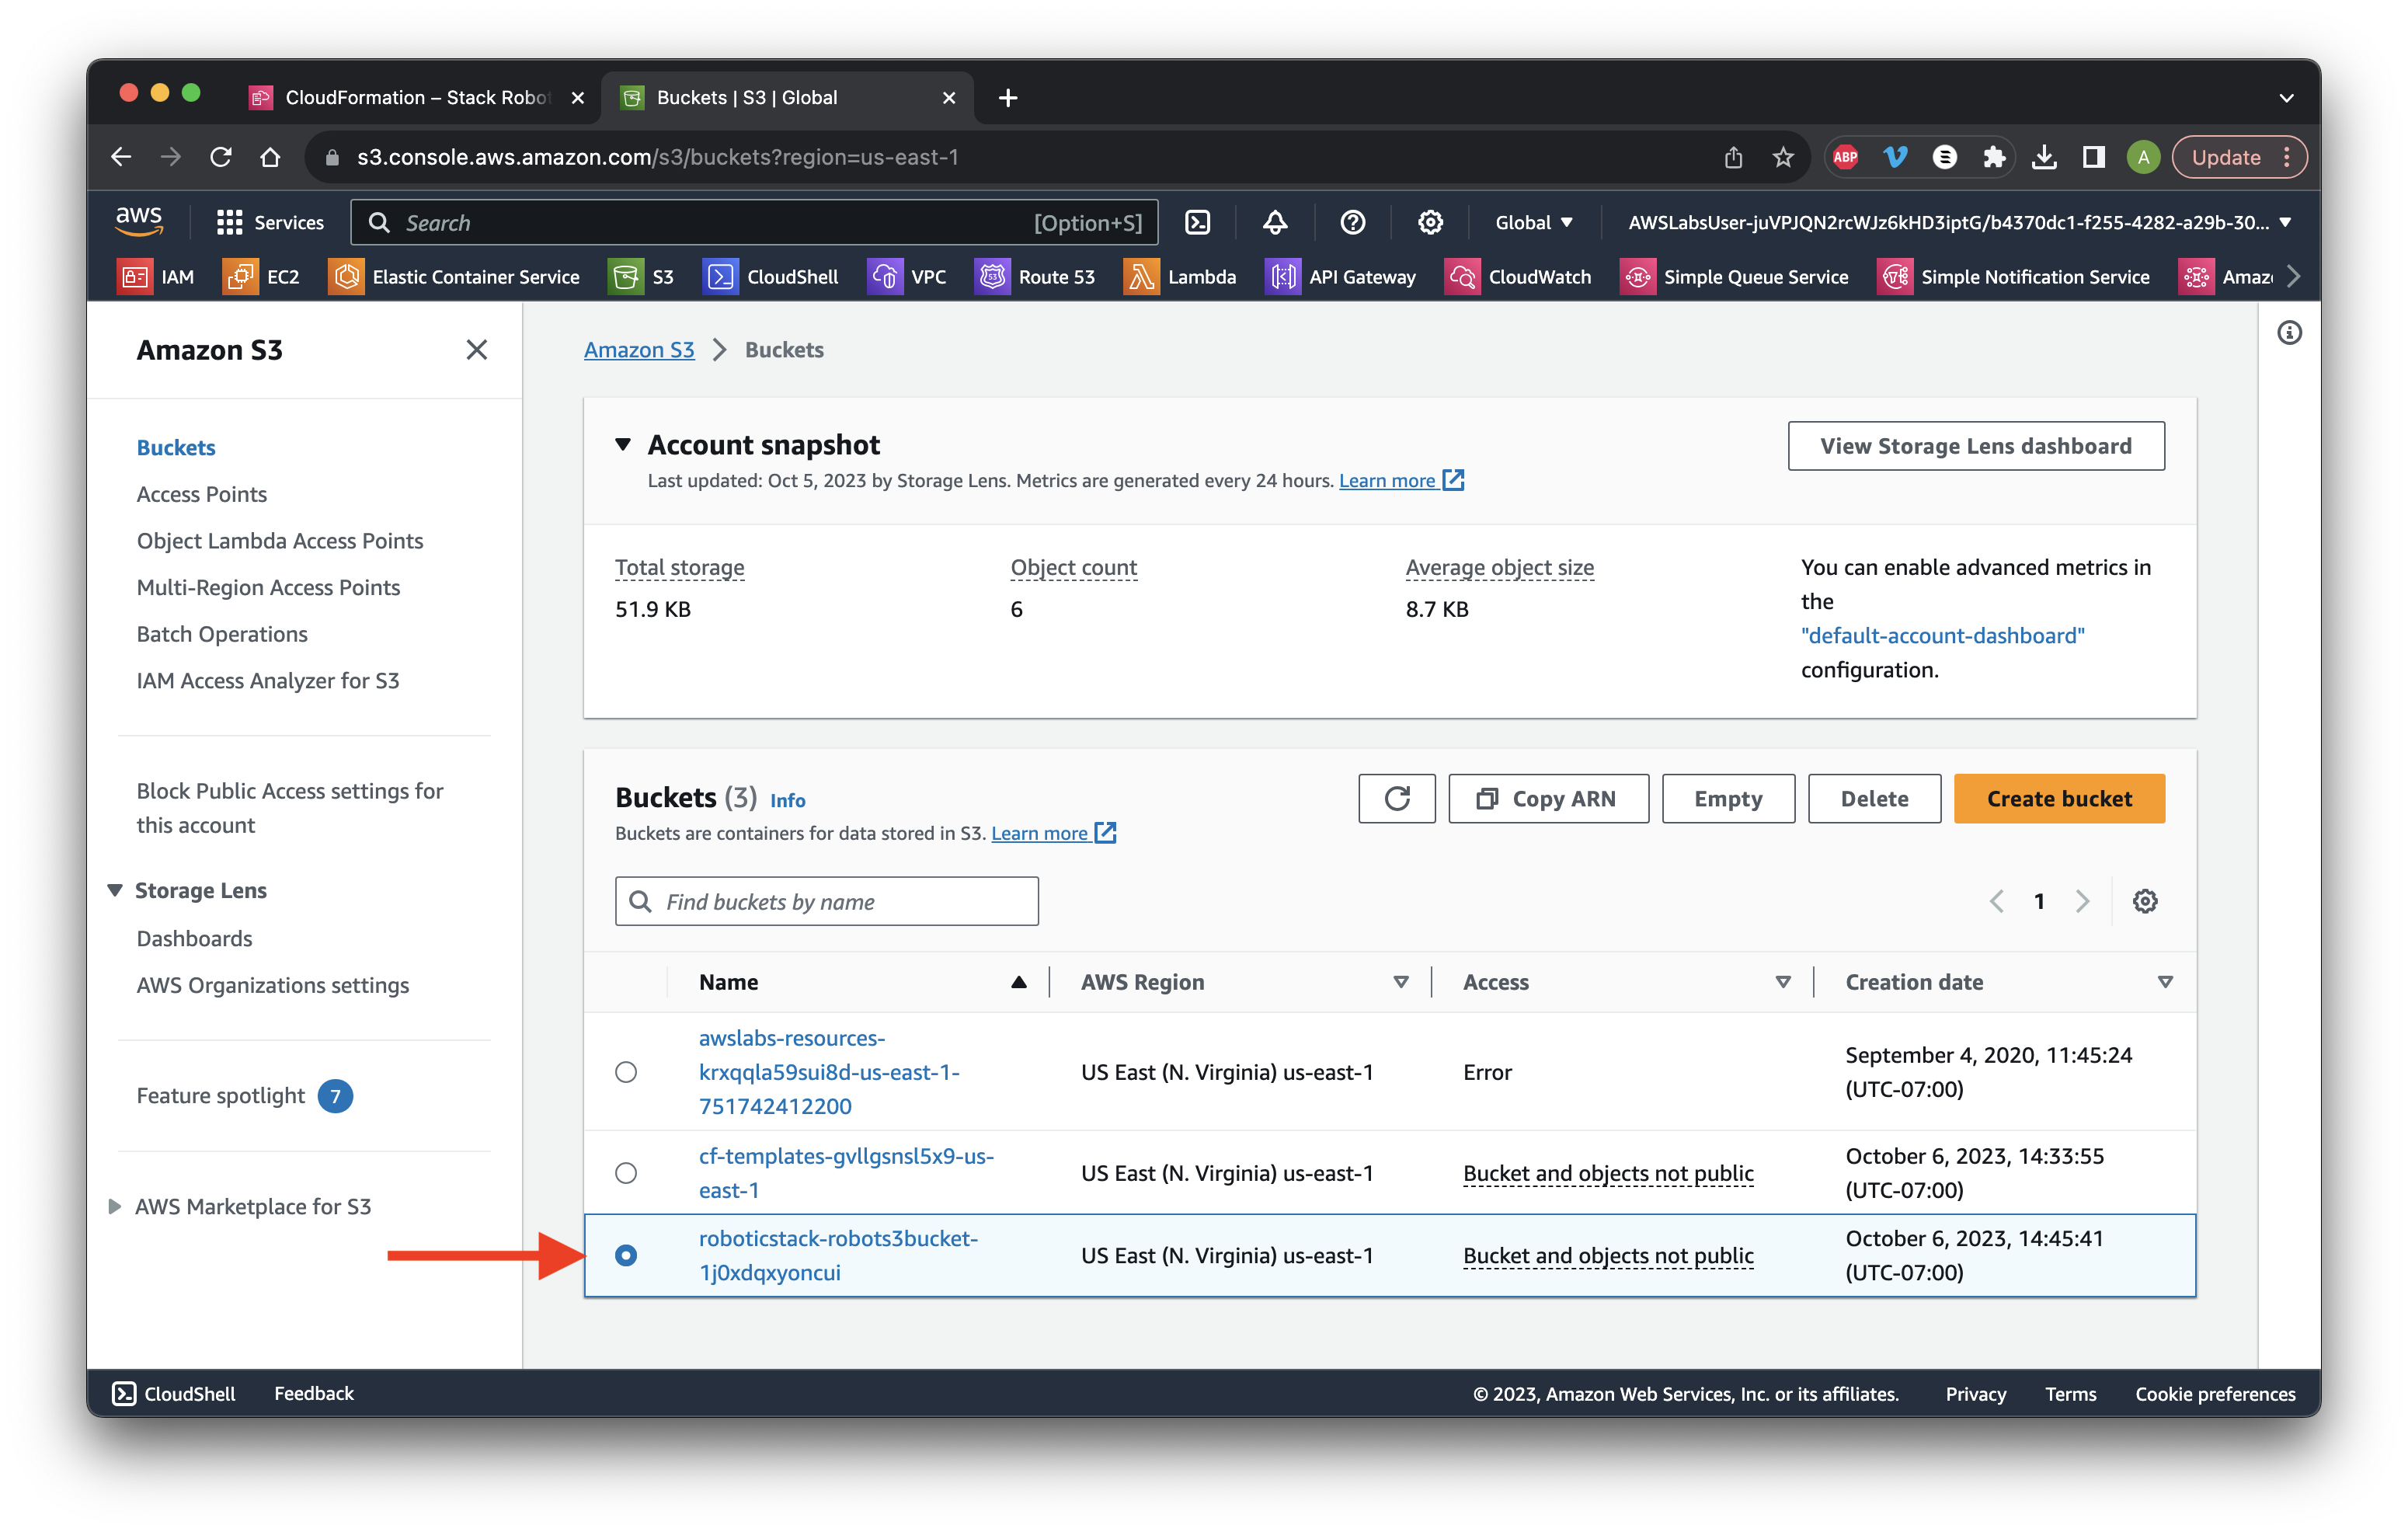
Task: Select the awslabs-resources bucket radio button
Action: 626,1072
